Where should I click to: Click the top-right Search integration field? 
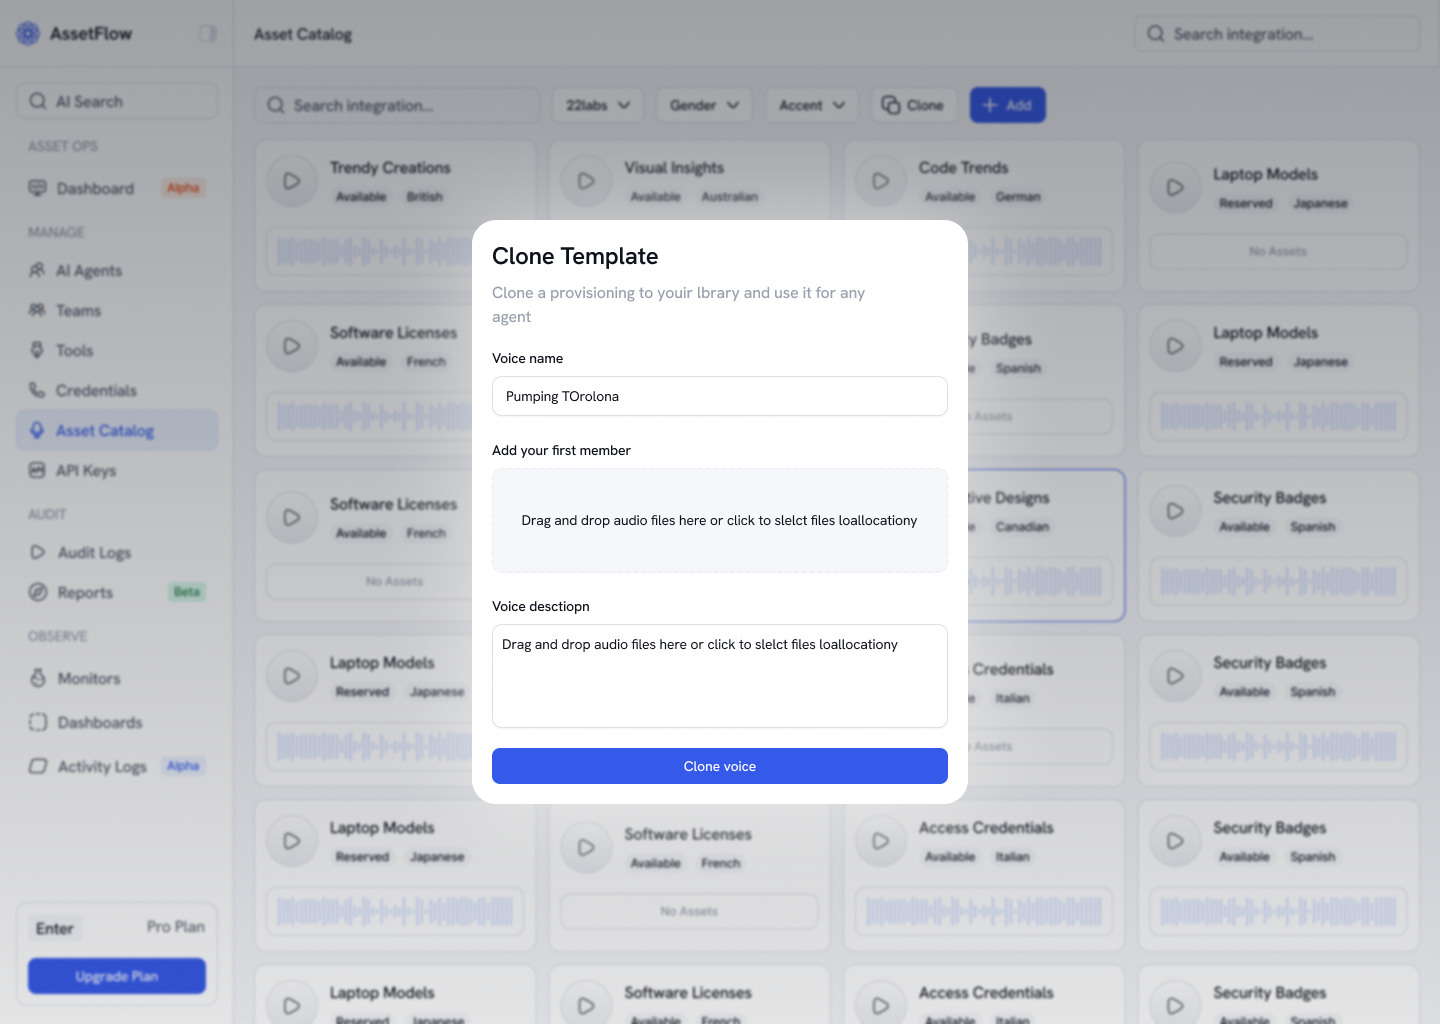tap(1277, 34)
